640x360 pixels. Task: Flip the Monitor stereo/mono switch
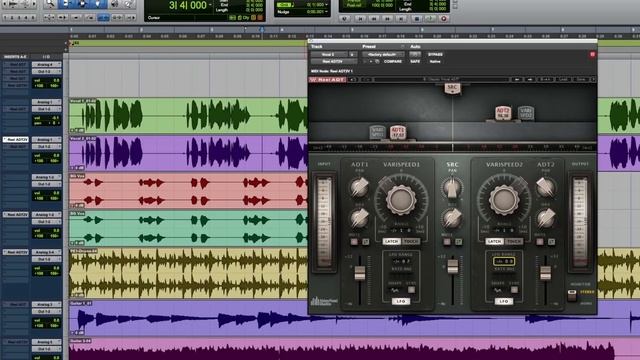coord(572,295)
